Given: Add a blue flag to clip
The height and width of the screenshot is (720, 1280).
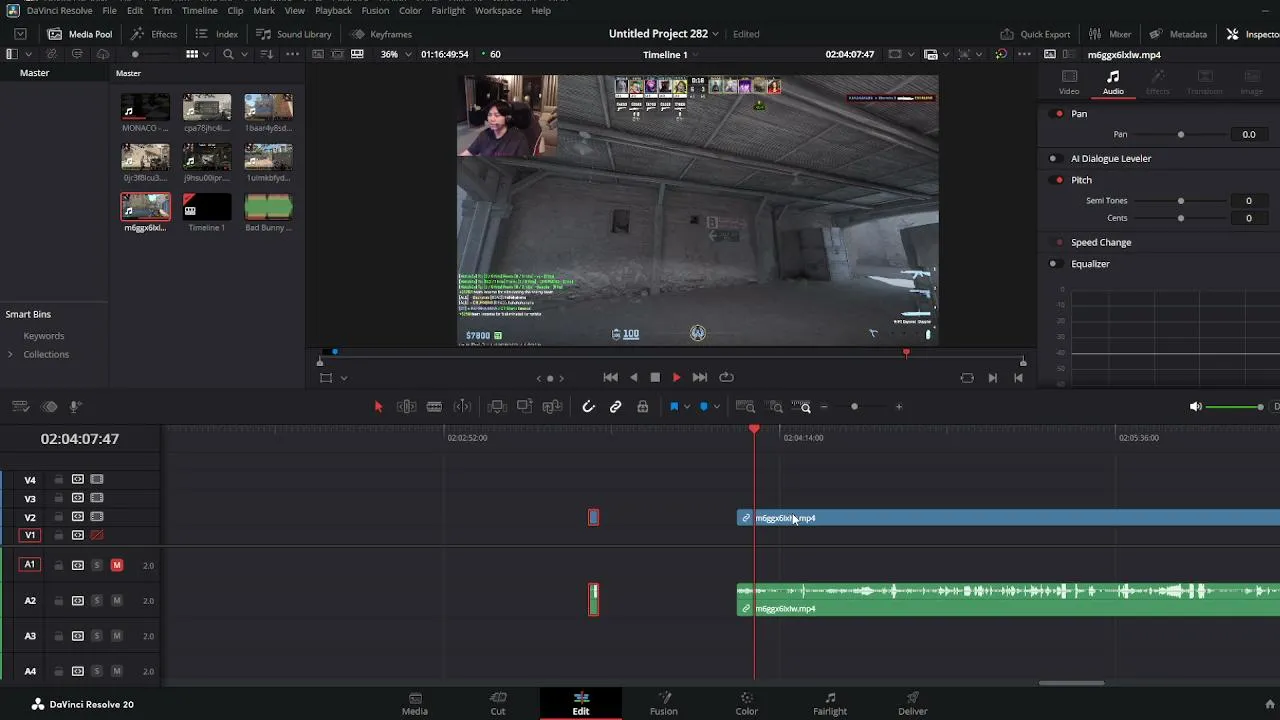Looking at the screenshot, I should (674, 407).
